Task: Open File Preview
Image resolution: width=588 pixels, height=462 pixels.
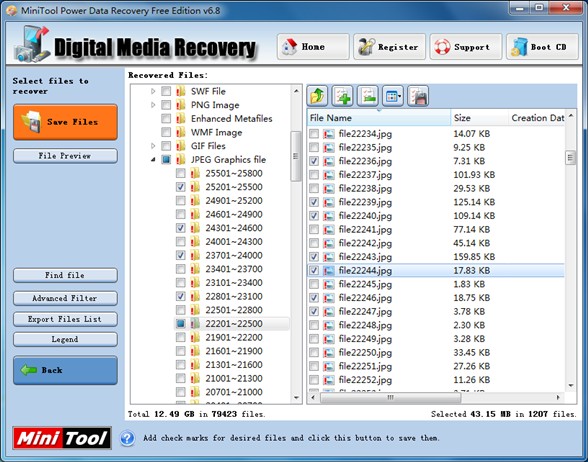Action: (x=65, y=156)
